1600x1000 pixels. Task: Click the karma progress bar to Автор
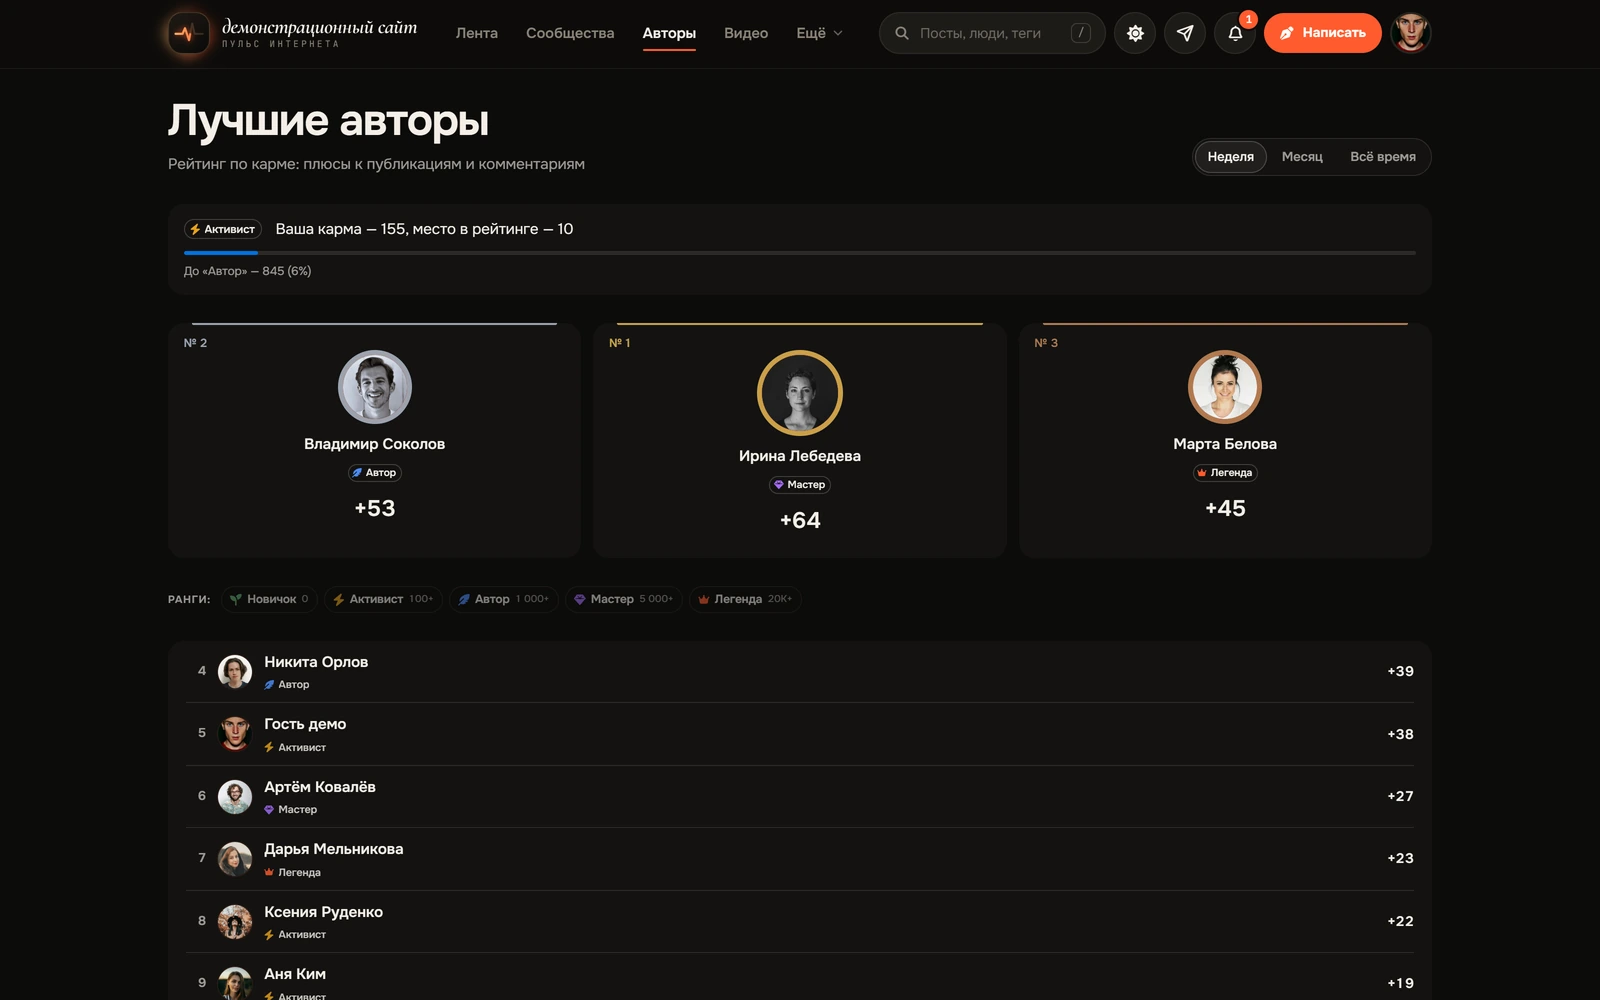[800, 253]
